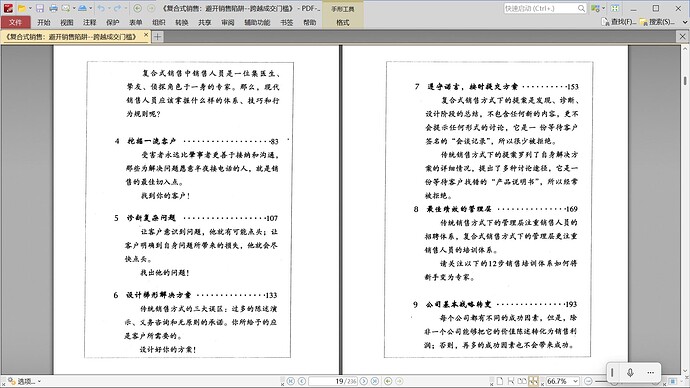Open the 共享 ribbon tab
This screenshot has width=690, height=388.
point(205,22)
